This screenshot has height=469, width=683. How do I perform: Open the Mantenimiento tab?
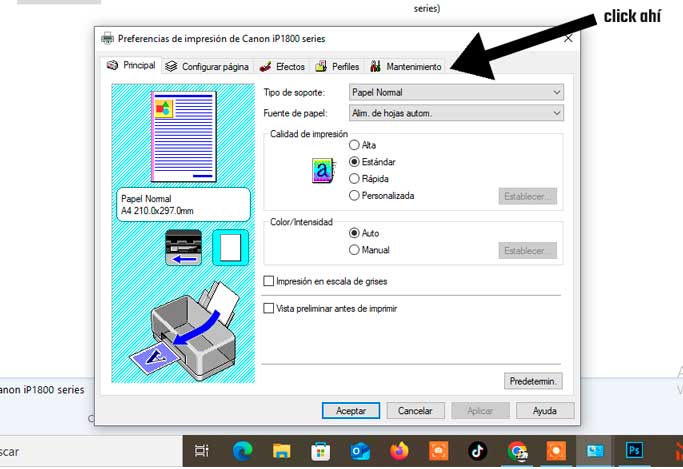click(x=406, y=67)
